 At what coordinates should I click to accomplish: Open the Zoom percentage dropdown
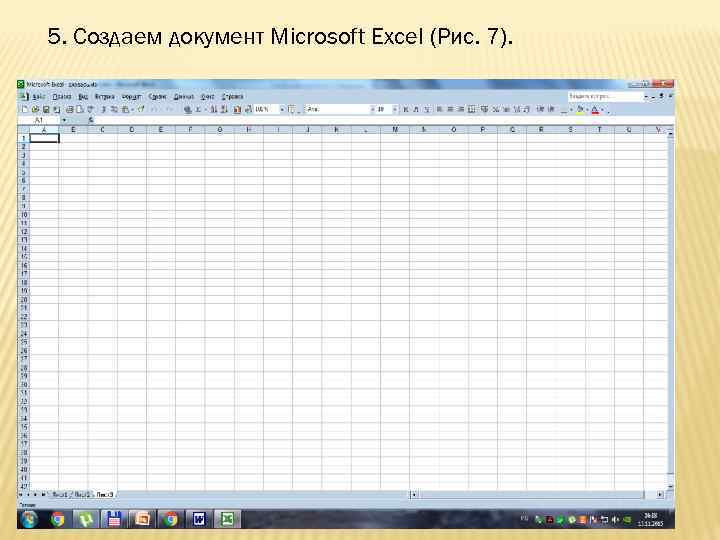(281, 109)
